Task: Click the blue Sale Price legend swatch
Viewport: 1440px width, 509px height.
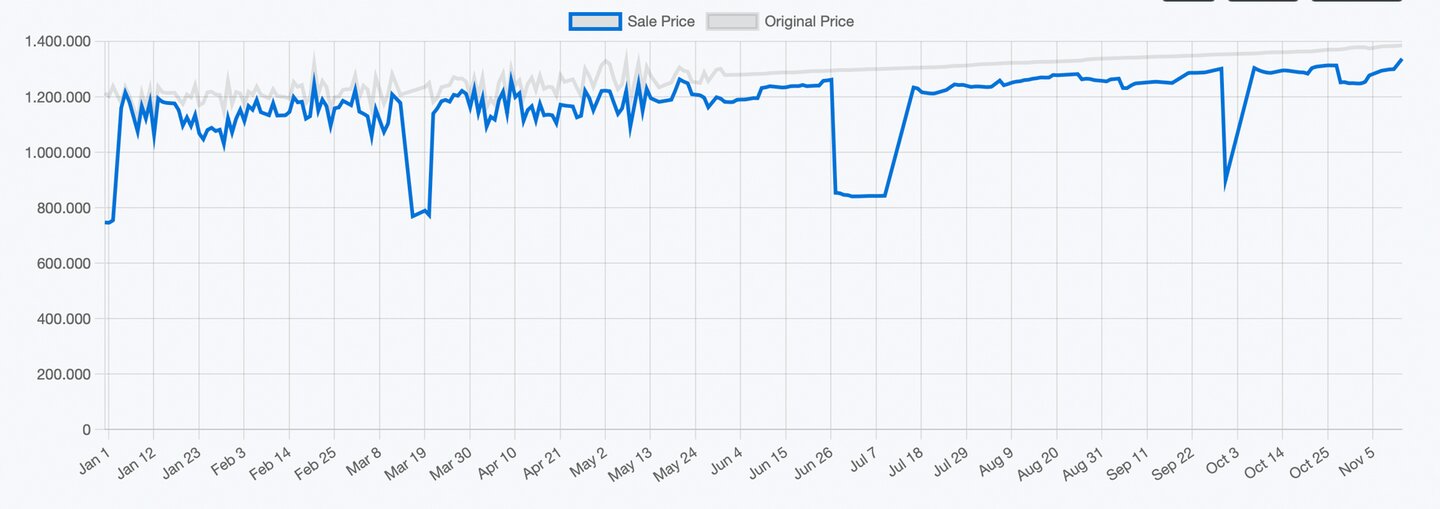Action: coord(595,21)
